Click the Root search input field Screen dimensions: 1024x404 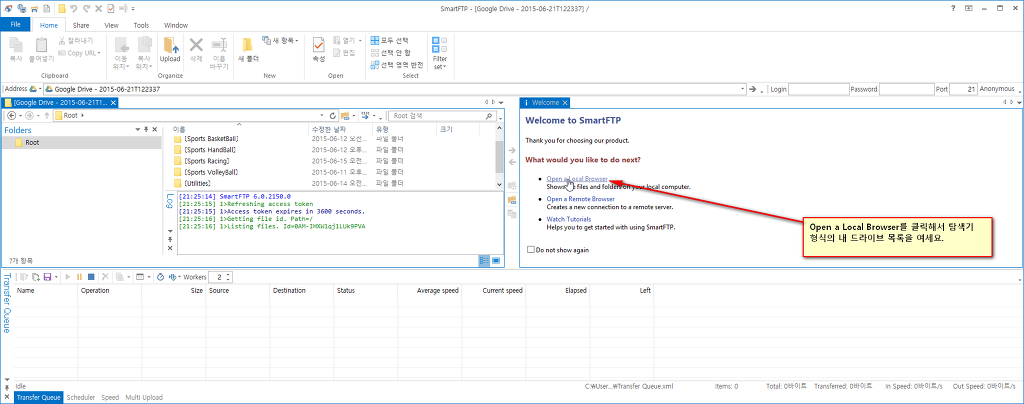440,116
